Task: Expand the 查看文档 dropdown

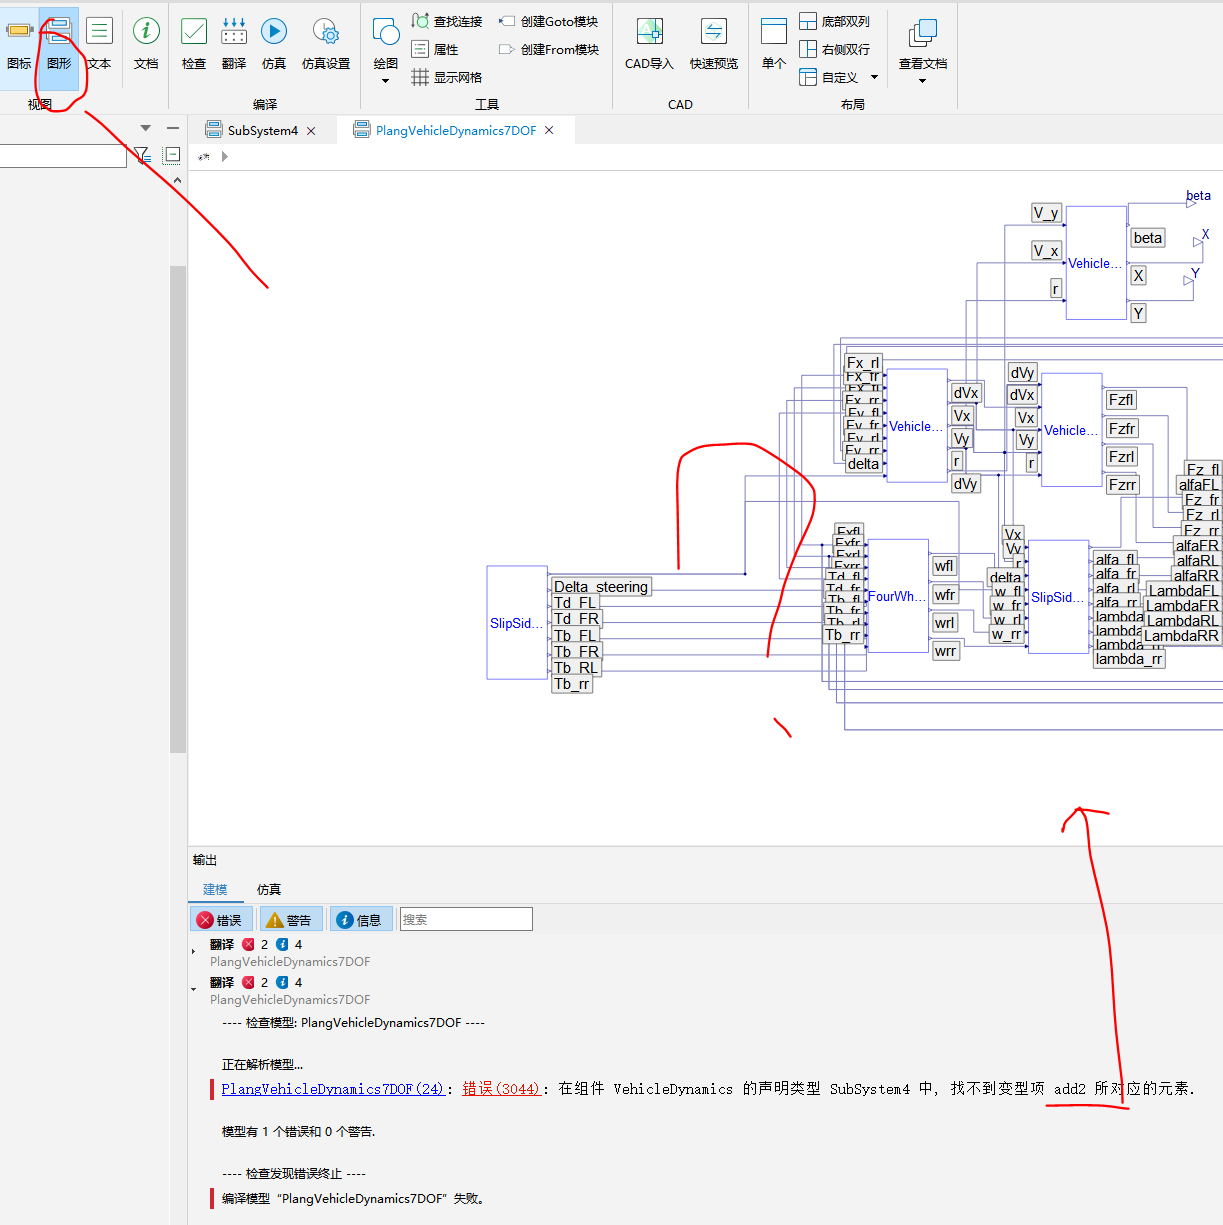Action: pyautogui.click(x=923, y=81)
